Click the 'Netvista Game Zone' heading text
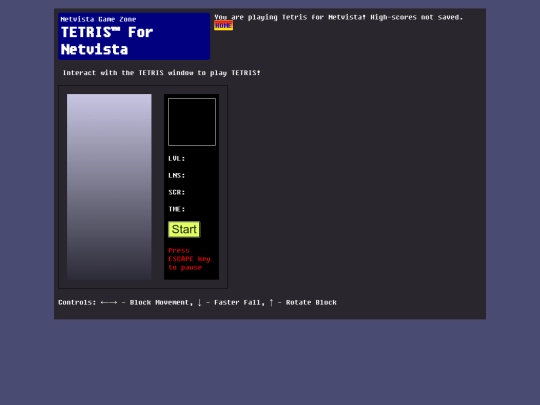This screenshot has height=405, width=540. [98, 19]
